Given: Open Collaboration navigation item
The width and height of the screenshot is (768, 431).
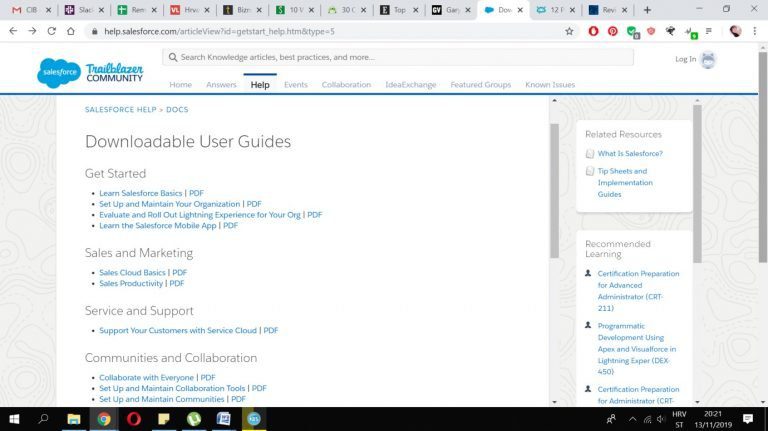Looking at the screenshot, I should click(x=346, y=85).
